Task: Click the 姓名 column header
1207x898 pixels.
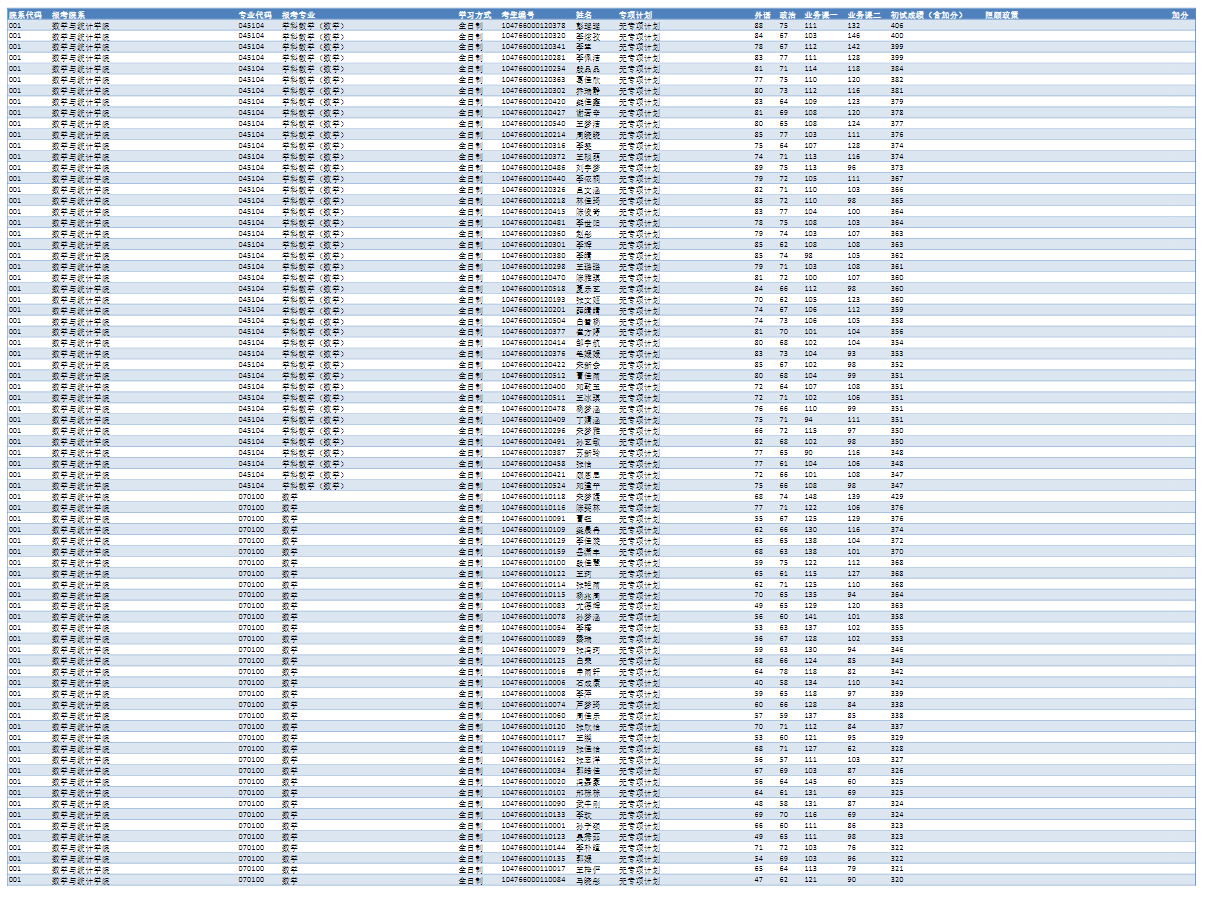Action: click(x=585, y=15)
